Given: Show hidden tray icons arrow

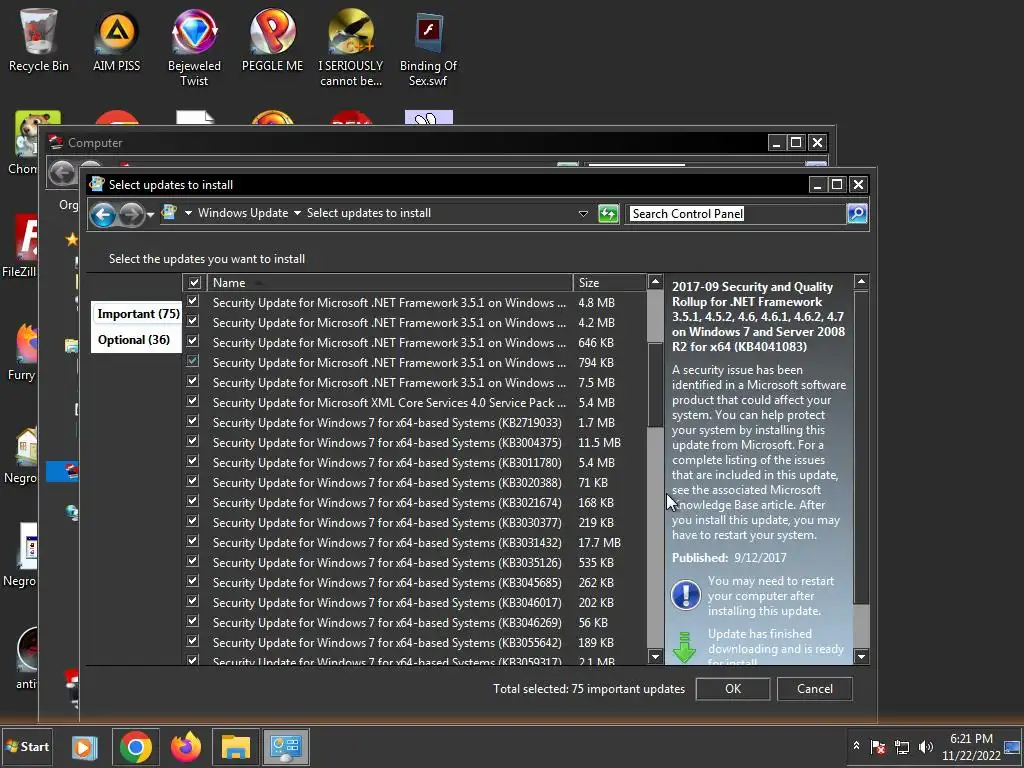Looking at the screenshot, I should (856, 746).
